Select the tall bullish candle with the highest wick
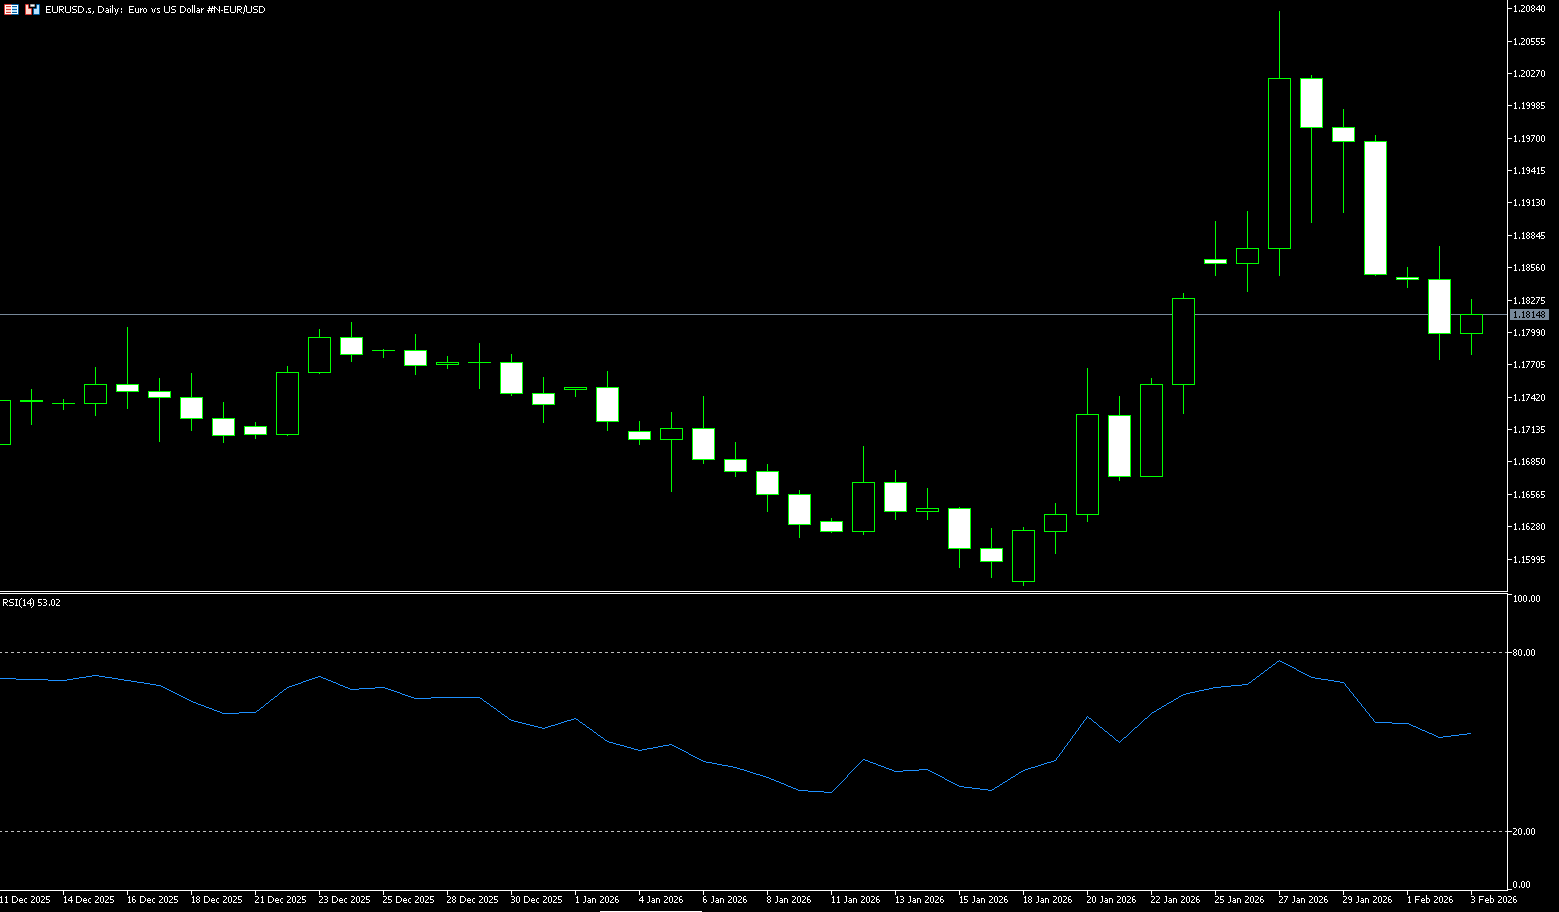The width and height of the screenshot is (1559, 912). (x=1279, y=163)
